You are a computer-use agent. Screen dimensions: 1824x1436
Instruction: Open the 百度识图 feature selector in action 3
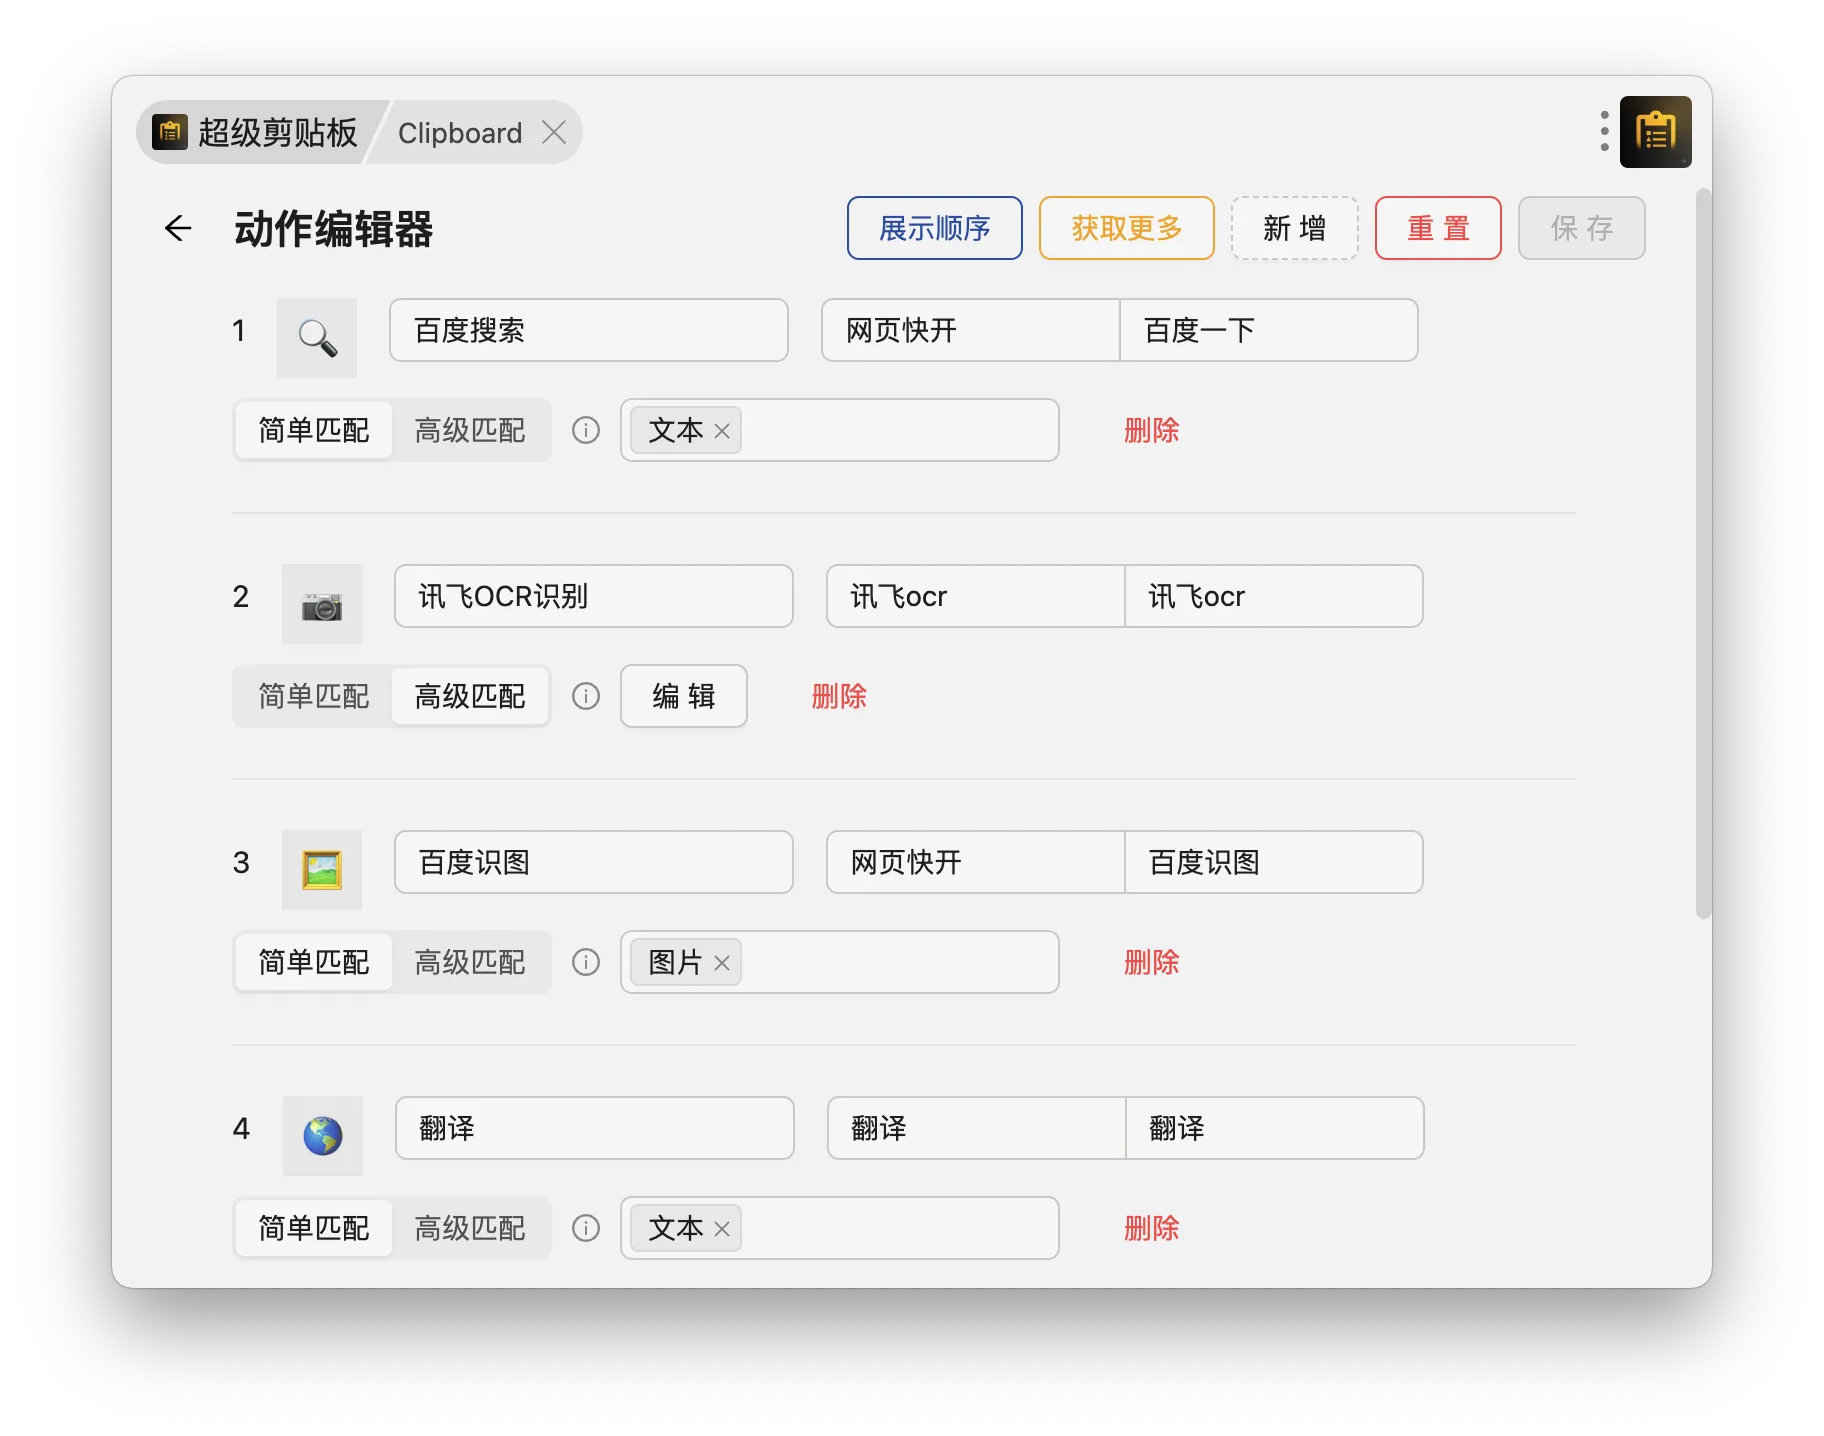point(1273,863)
